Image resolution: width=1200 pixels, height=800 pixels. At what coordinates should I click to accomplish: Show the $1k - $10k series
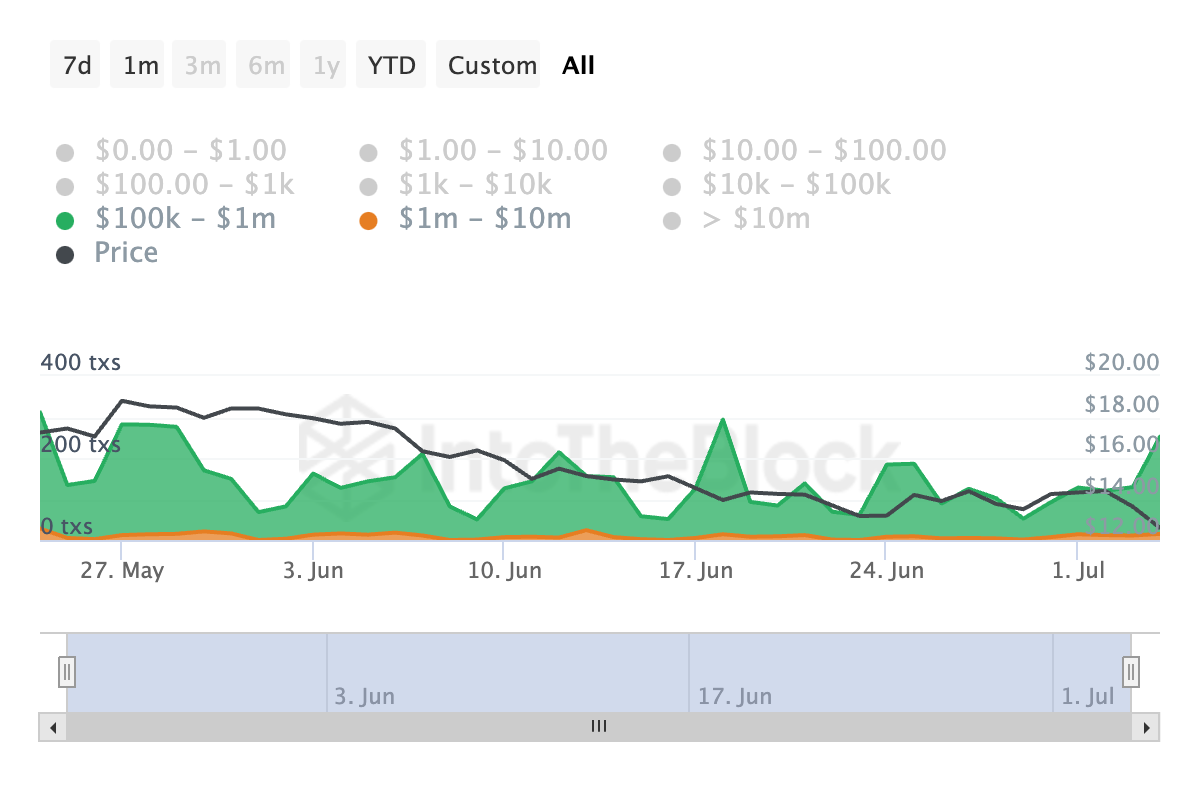tap(475, 185)
